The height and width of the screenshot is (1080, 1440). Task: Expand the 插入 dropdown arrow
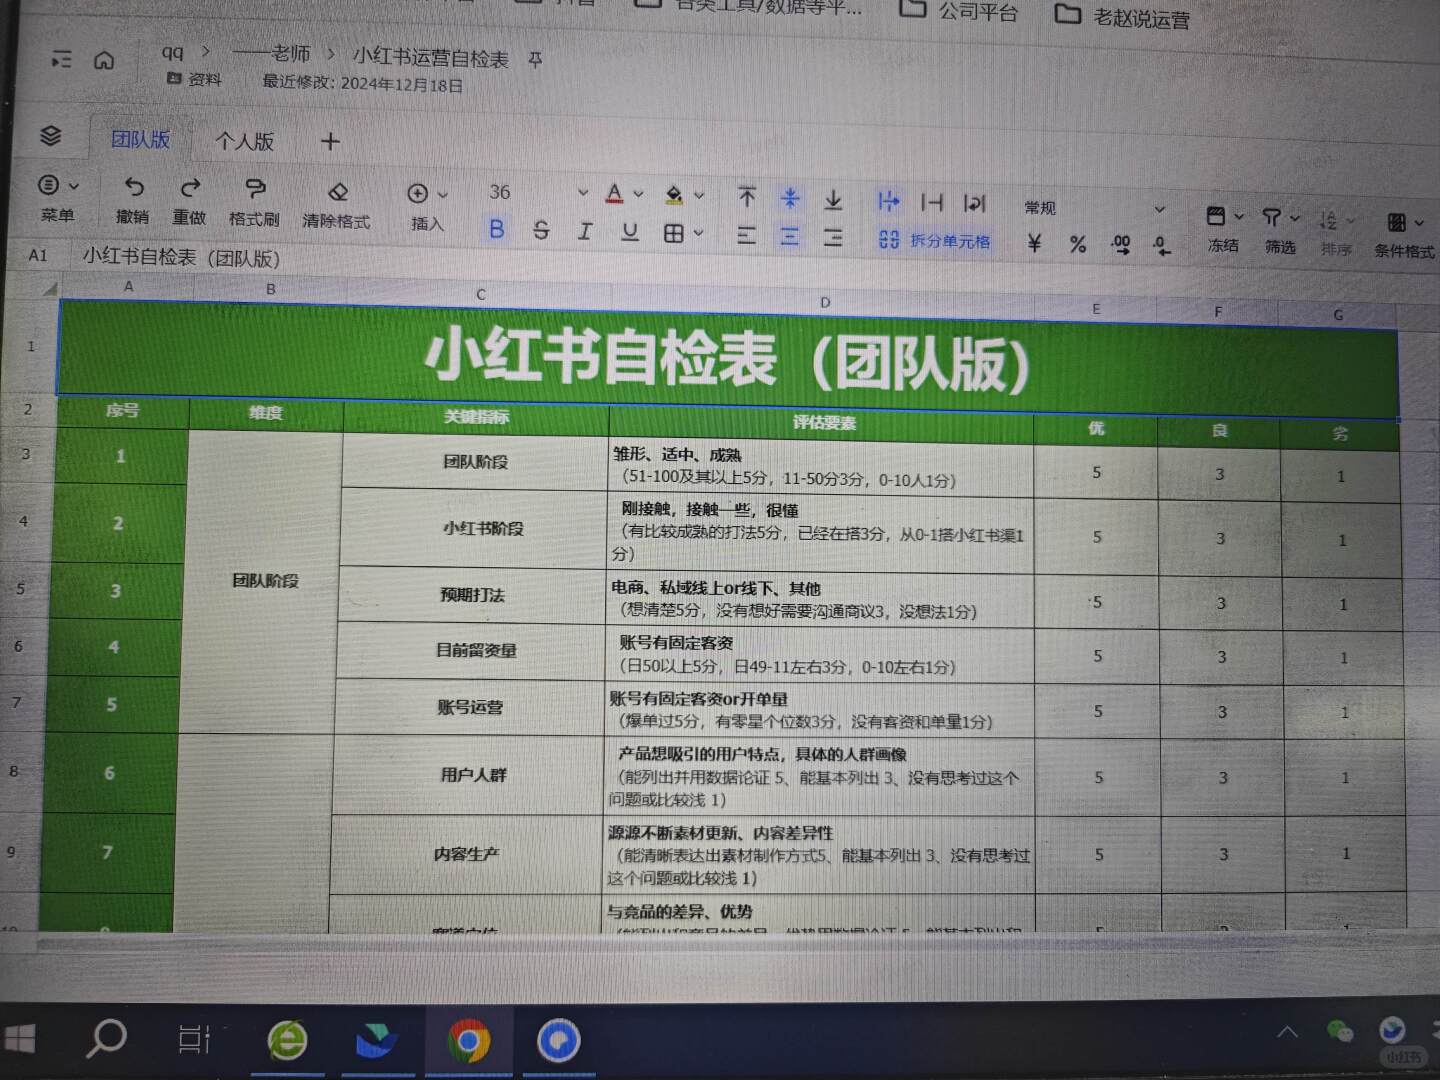443,194
